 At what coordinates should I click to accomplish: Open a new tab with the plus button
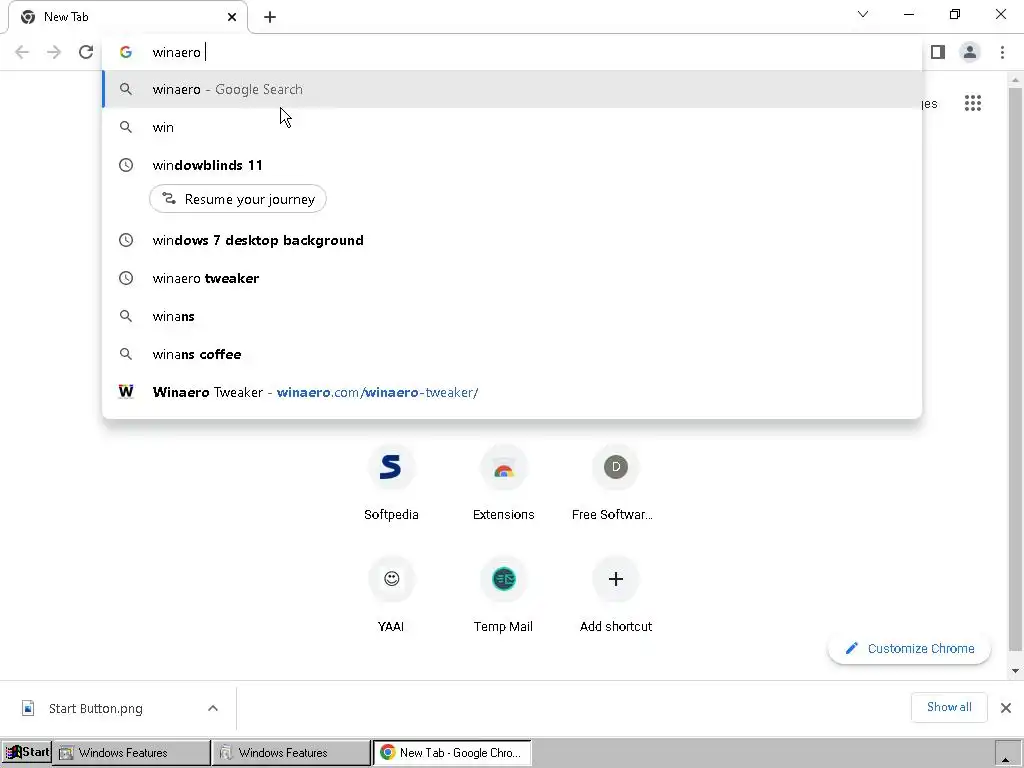click(x=270, y=18)
